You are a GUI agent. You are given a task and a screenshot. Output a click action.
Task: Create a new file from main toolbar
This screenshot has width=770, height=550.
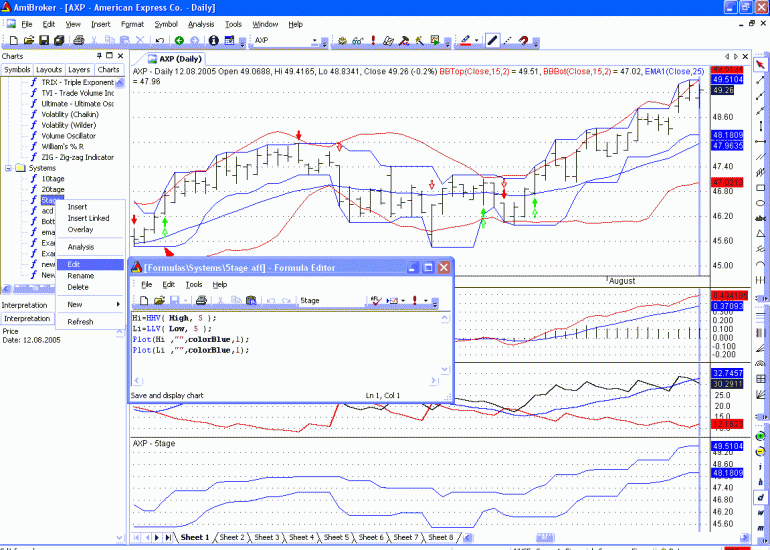point(14,40)
